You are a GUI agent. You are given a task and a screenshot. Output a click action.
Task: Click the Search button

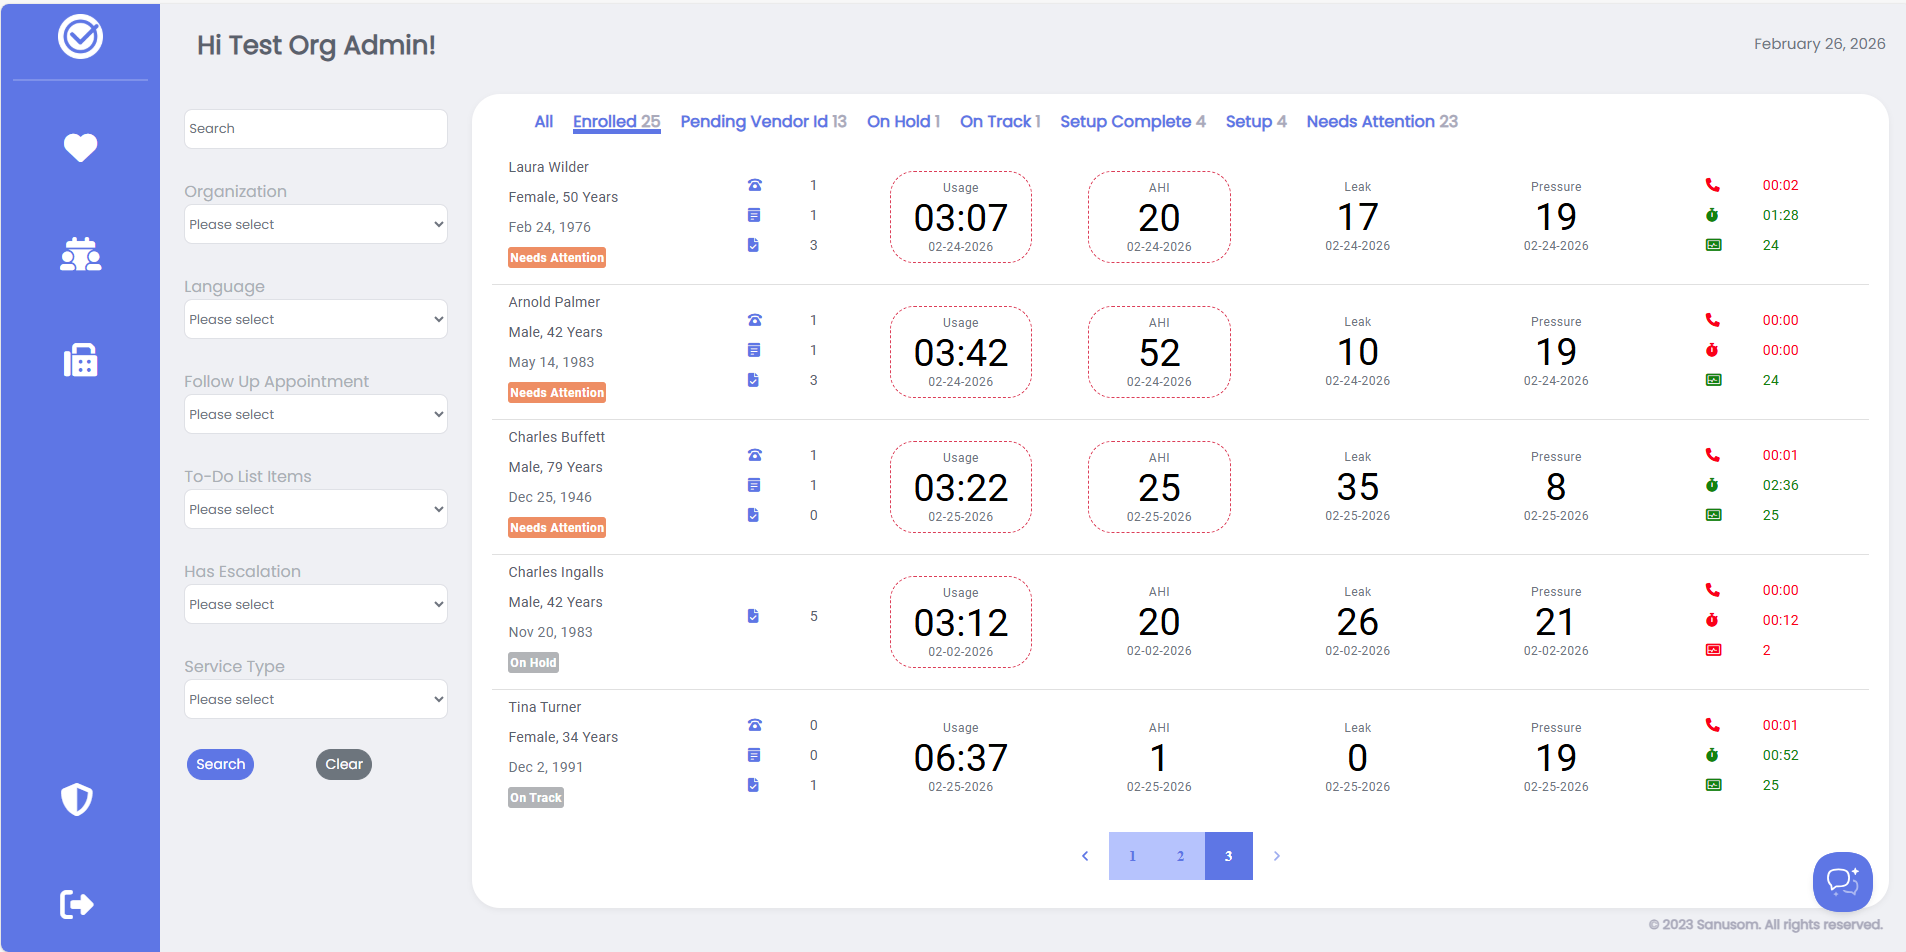[x=220, y=764]
